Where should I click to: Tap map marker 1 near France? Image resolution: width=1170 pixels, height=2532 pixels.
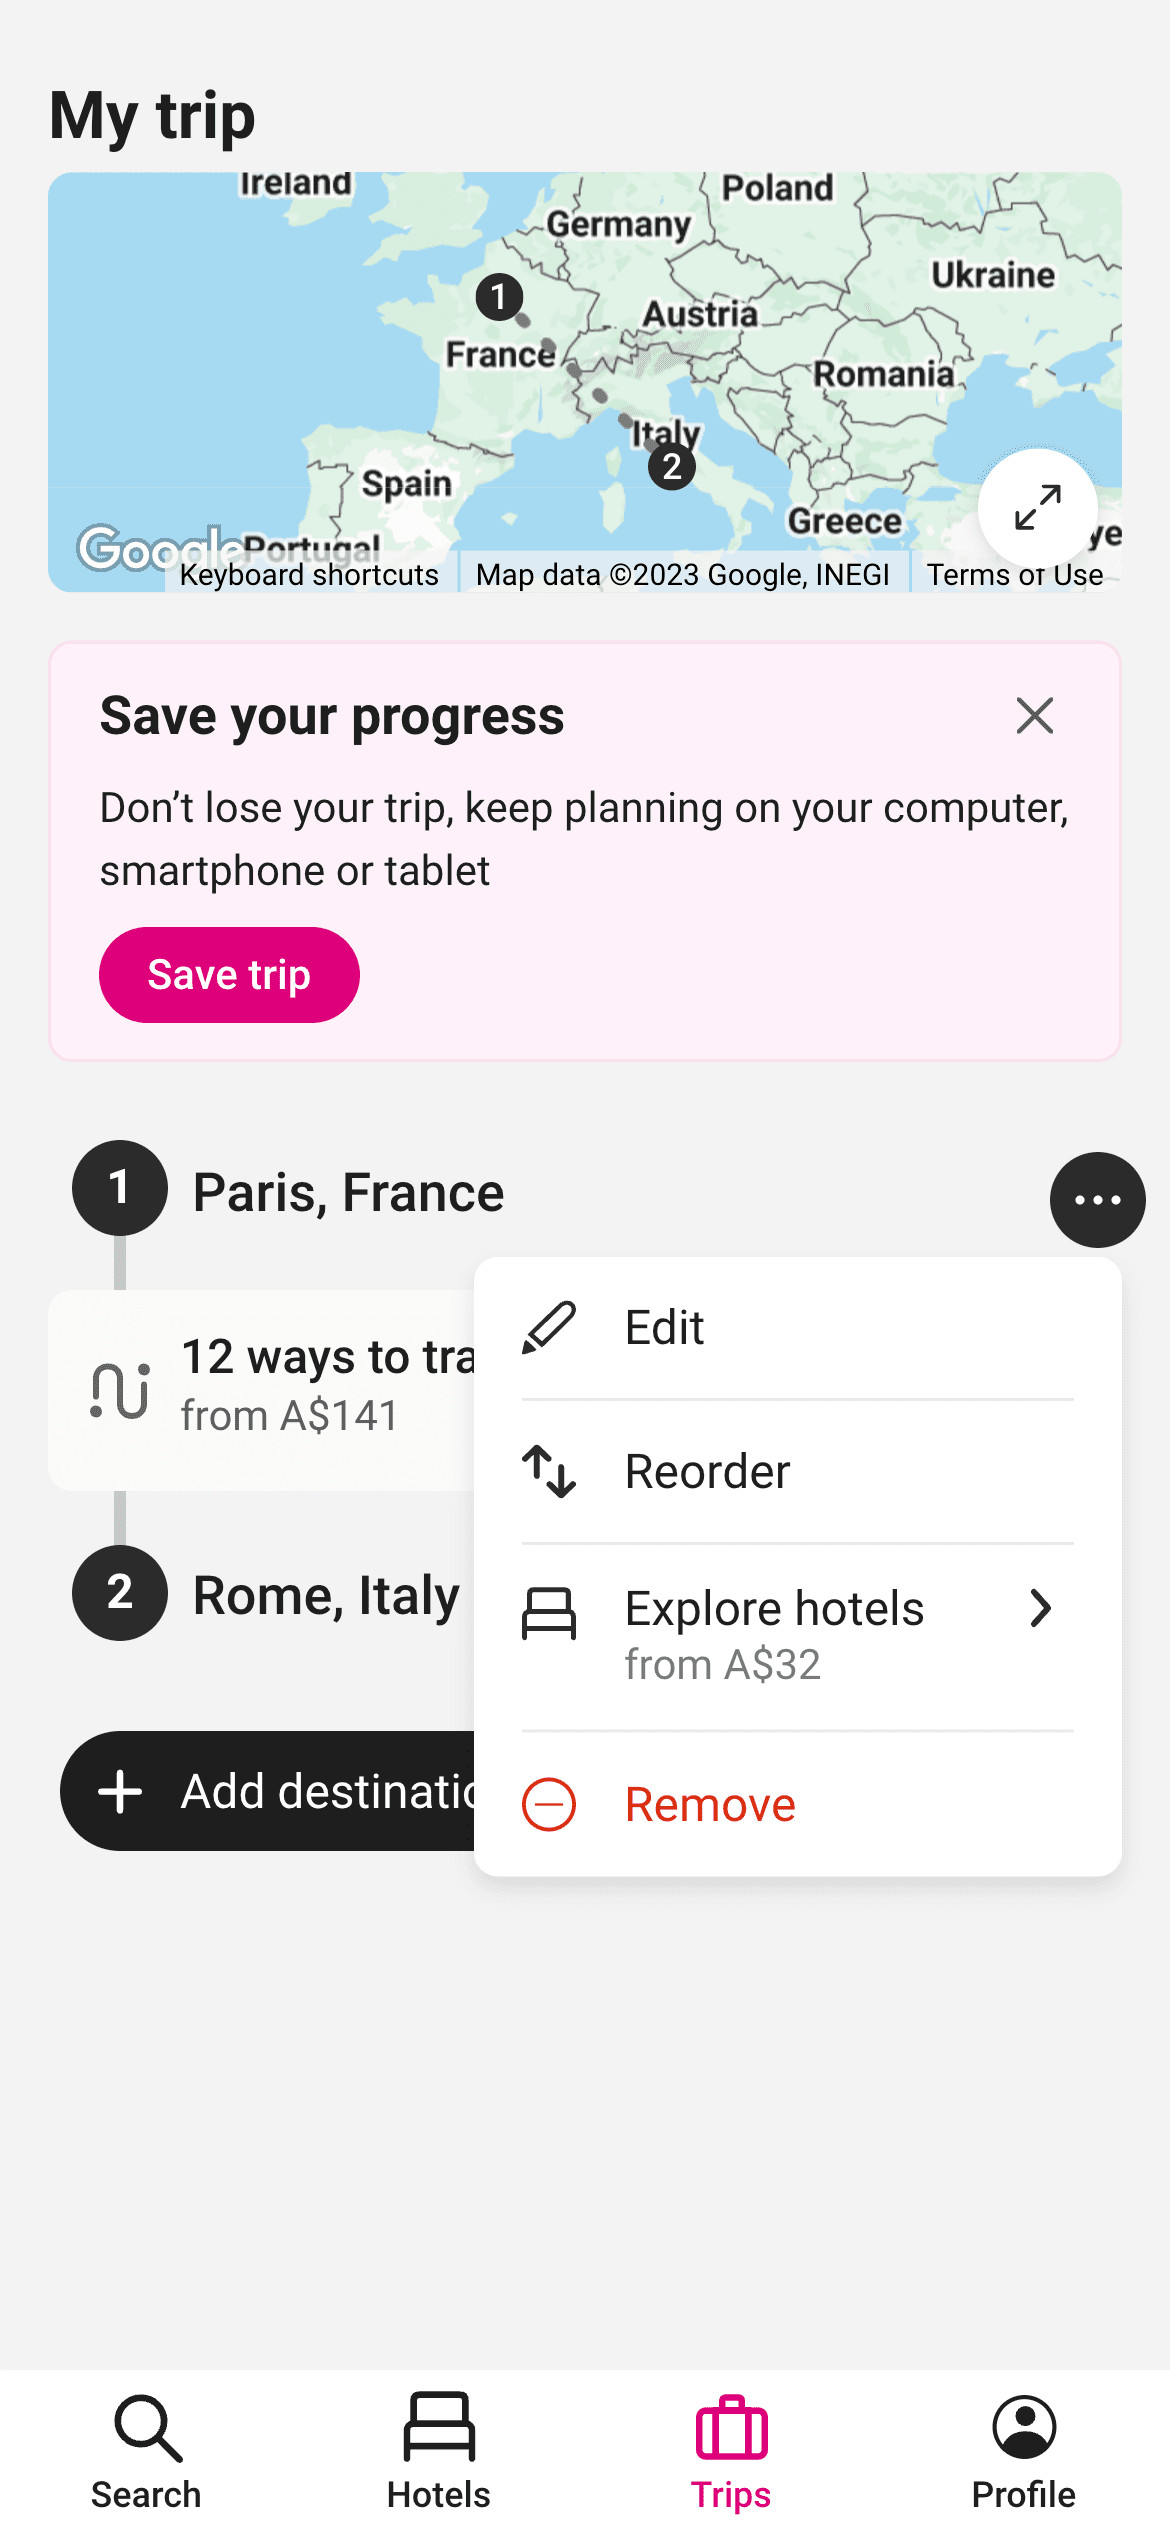499,297
